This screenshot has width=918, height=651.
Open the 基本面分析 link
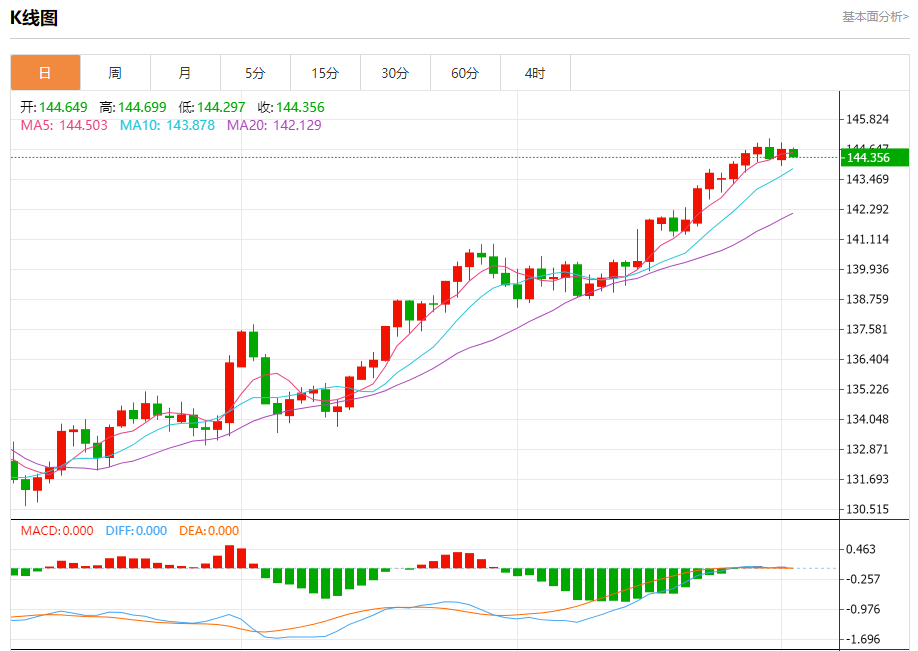[x=875, y=17]
